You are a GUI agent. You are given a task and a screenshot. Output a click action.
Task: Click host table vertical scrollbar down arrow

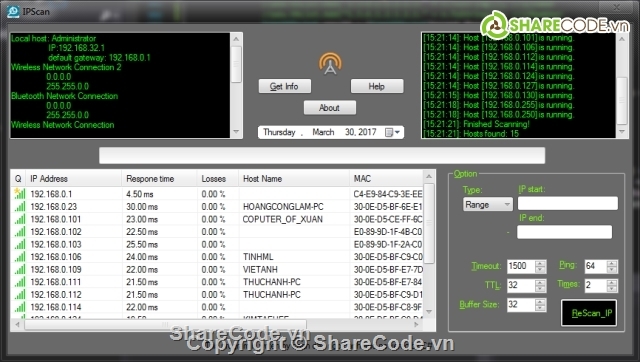click(429, 312)
